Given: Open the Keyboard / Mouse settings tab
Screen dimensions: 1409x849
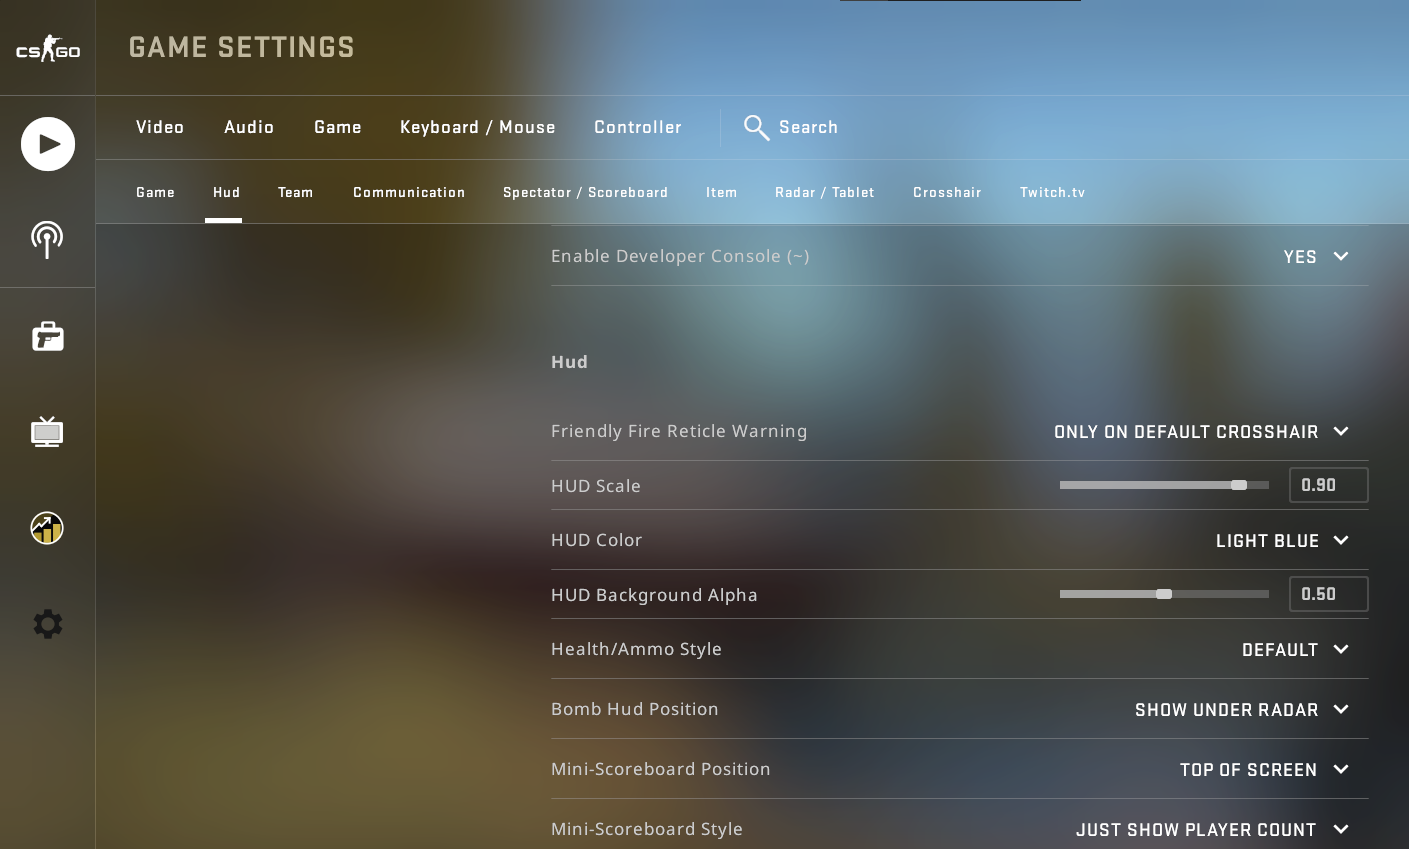Looking at the screenshot, I should 477,128.
